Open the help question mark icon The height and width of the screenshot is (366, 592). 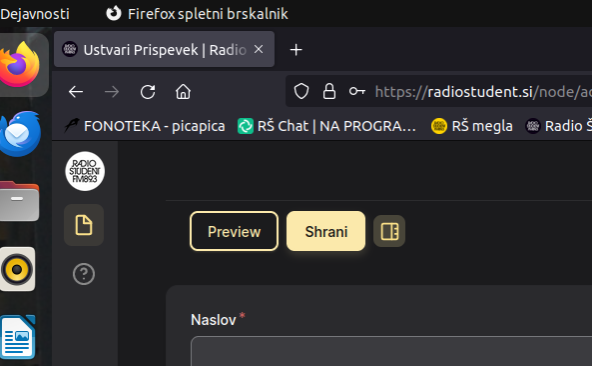tap(84, 274)
